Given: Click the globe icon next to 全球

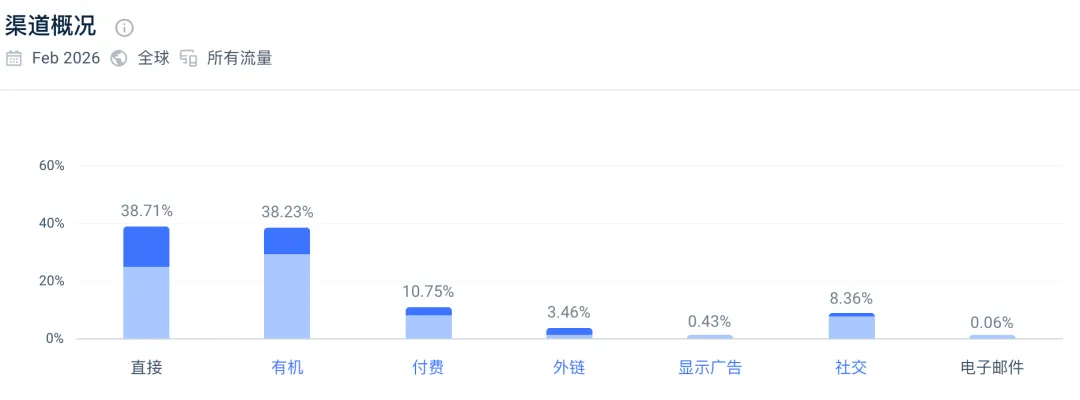Looking at the screenshot, I should tap(119, 58).
